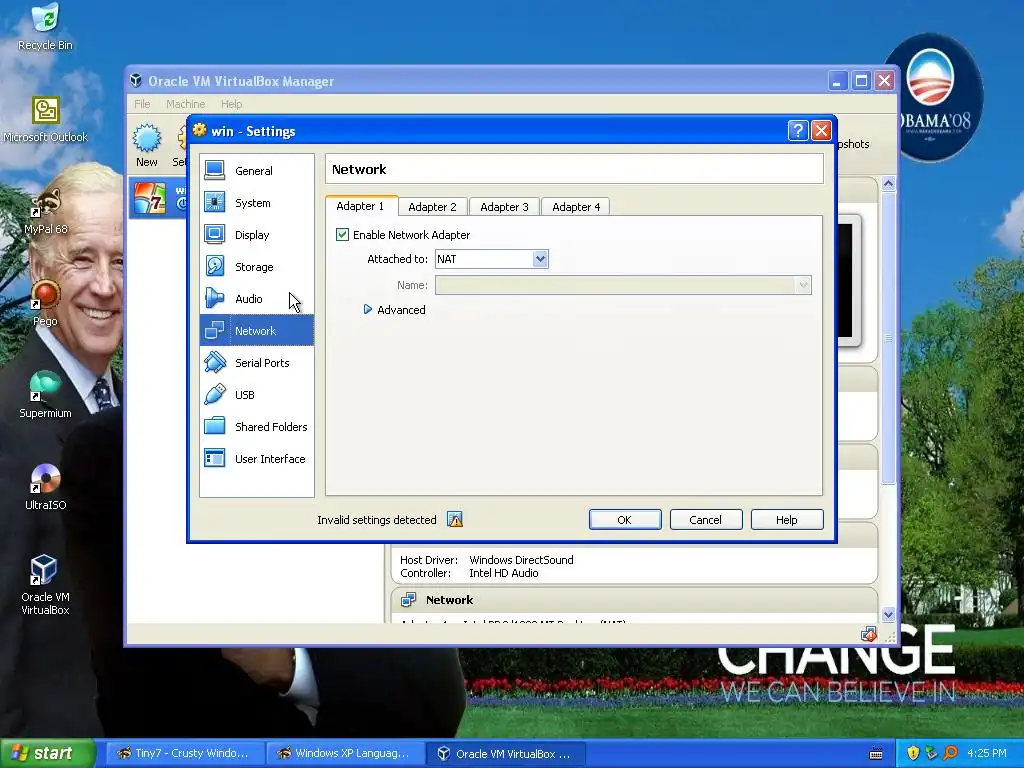Confirm settings with the OK button

coord(625,520)
